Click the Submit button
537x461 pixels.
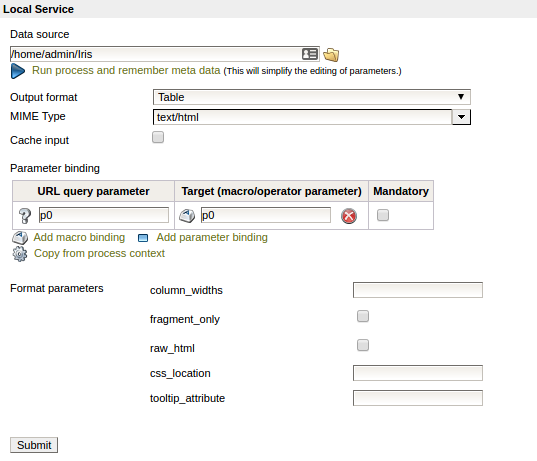tap(34, 445)
